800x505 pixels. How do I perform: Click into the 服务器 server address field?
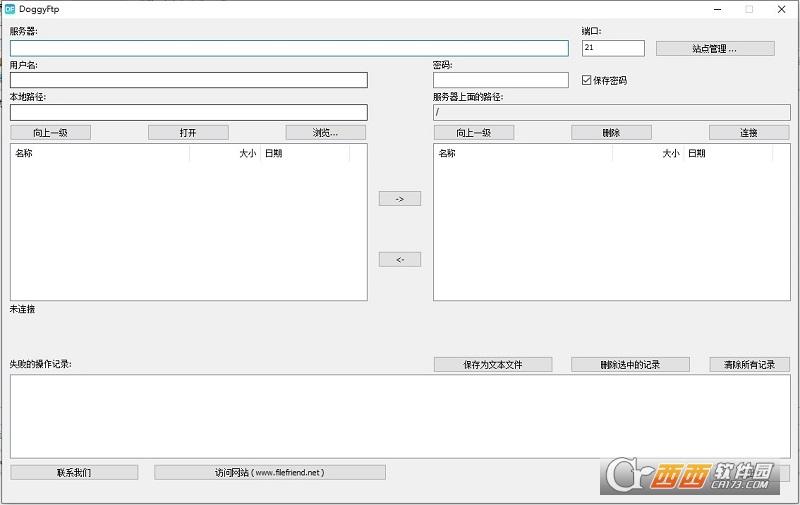click(289, 48)
